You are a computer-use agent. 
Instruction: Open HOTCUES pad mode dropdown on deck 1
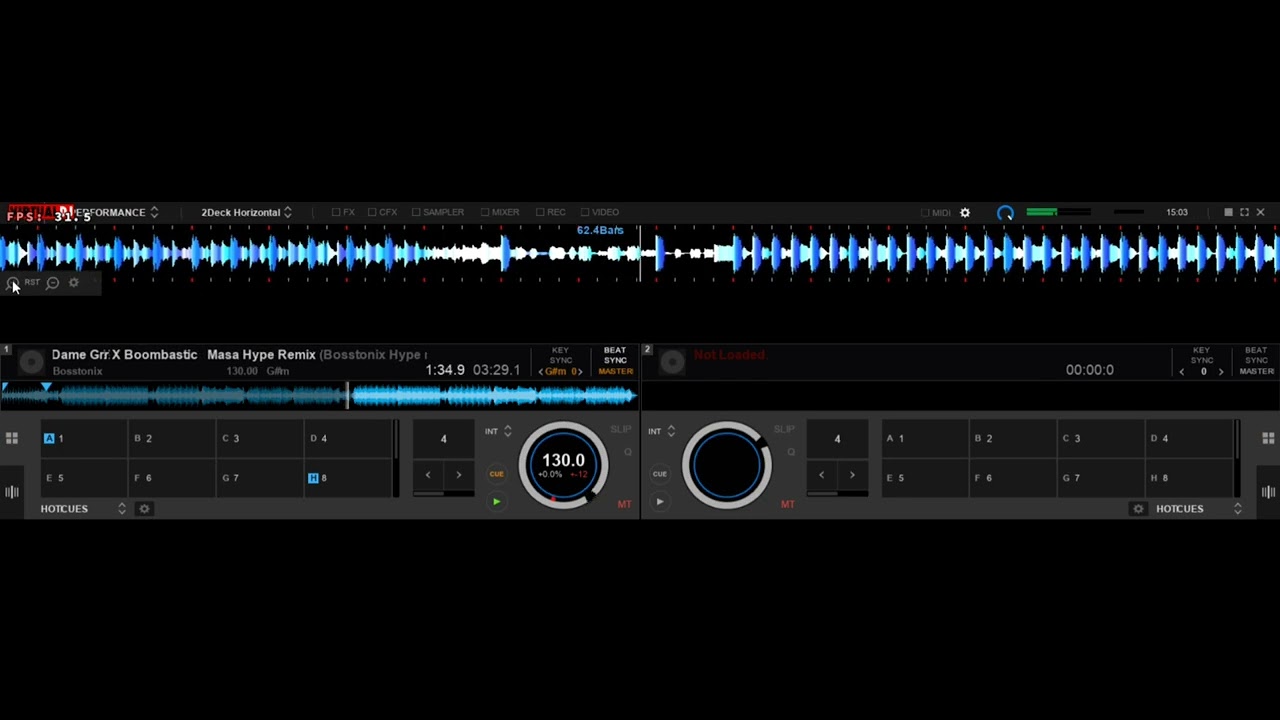[84, 508]
